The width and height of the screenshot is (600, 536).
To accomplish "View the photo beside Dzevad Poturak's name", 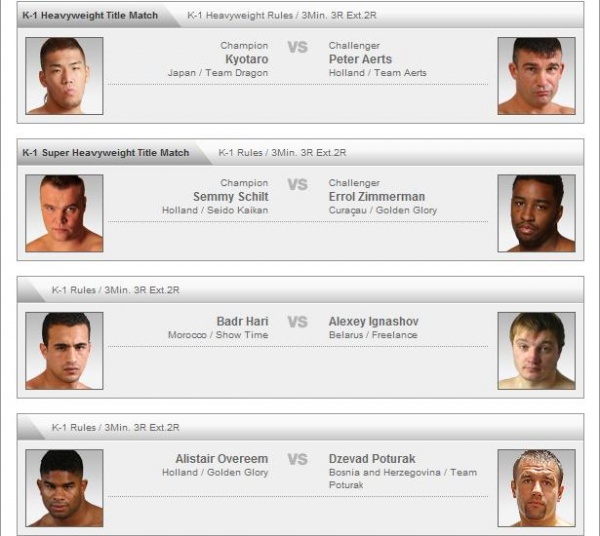I will click(x=536, y=487).
